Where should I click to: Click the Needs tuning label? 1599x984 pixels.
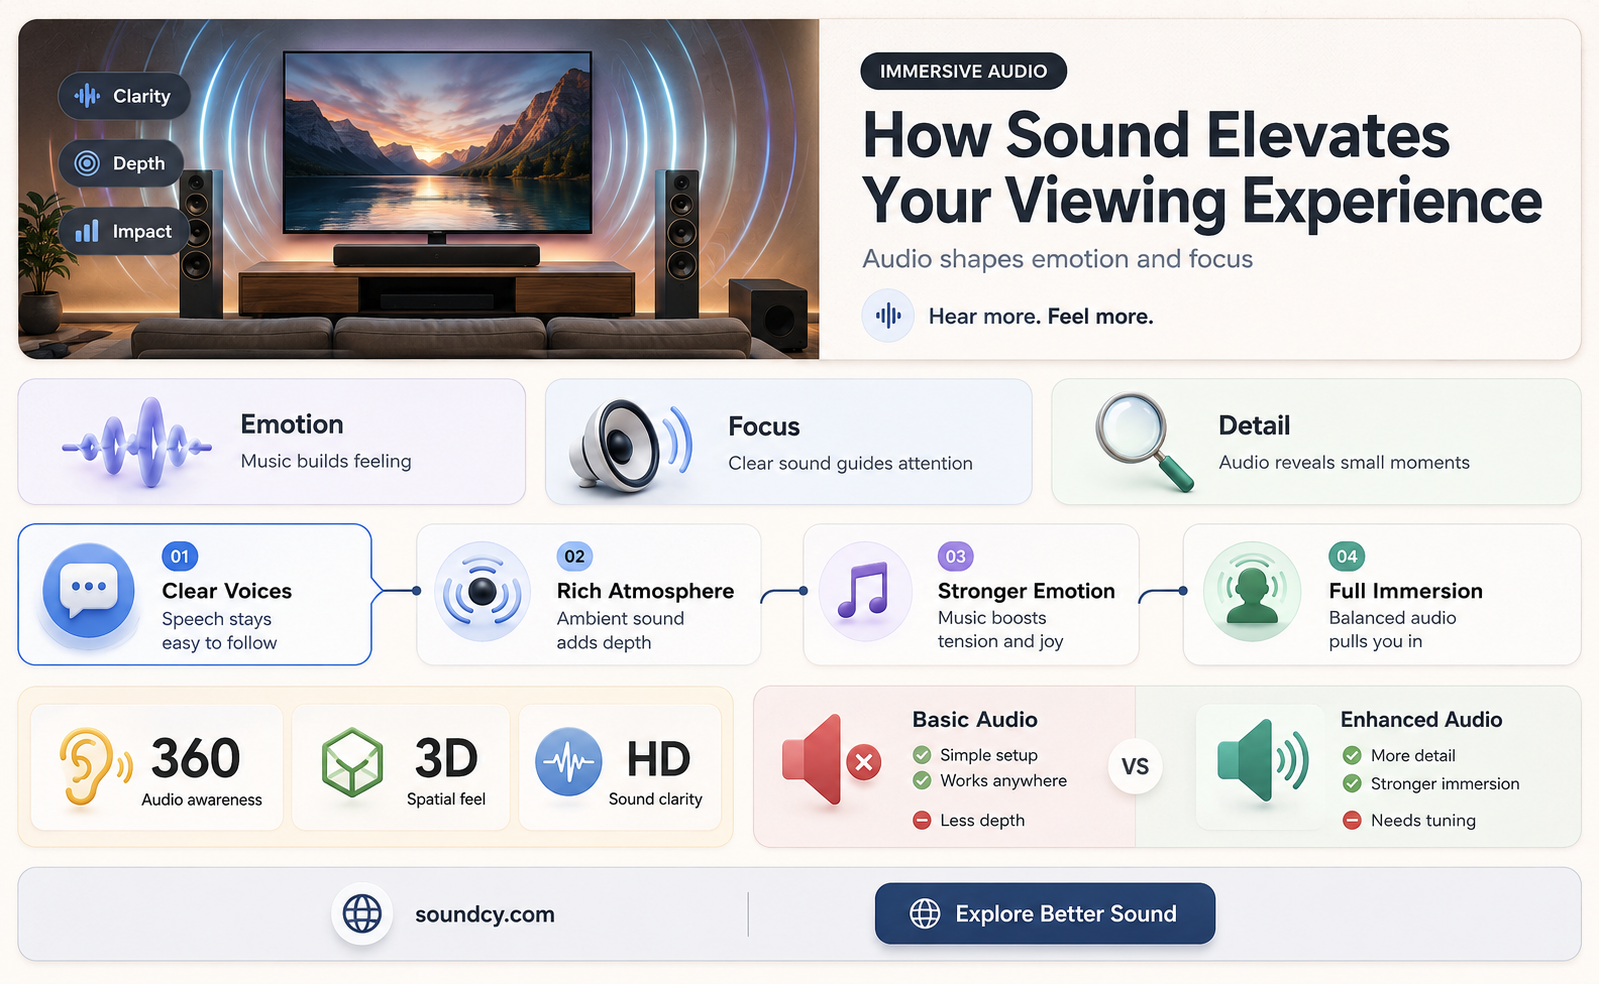1423,820
